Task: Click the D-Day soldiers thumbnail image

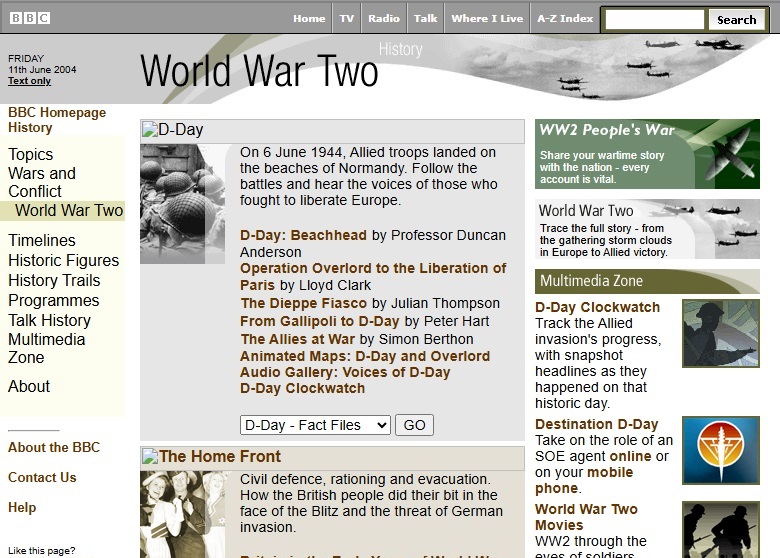Action: click(182, 204)
